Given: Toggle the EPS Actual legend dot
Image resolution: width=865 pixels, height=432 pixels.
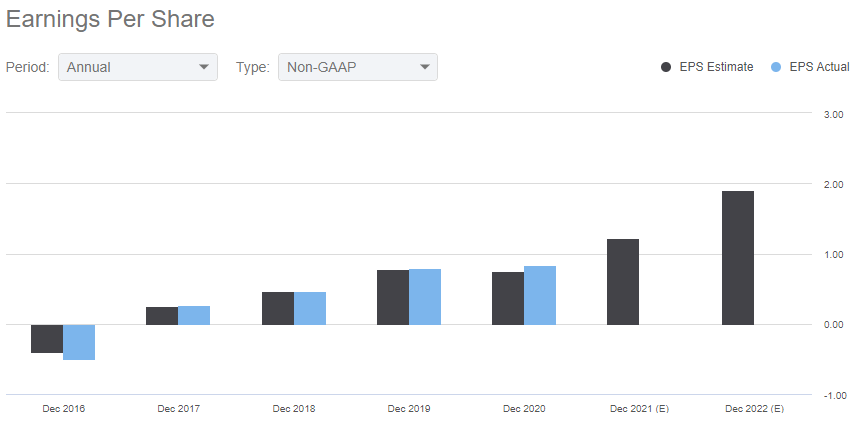Looking at the screenshot, I should coord(776,67).
